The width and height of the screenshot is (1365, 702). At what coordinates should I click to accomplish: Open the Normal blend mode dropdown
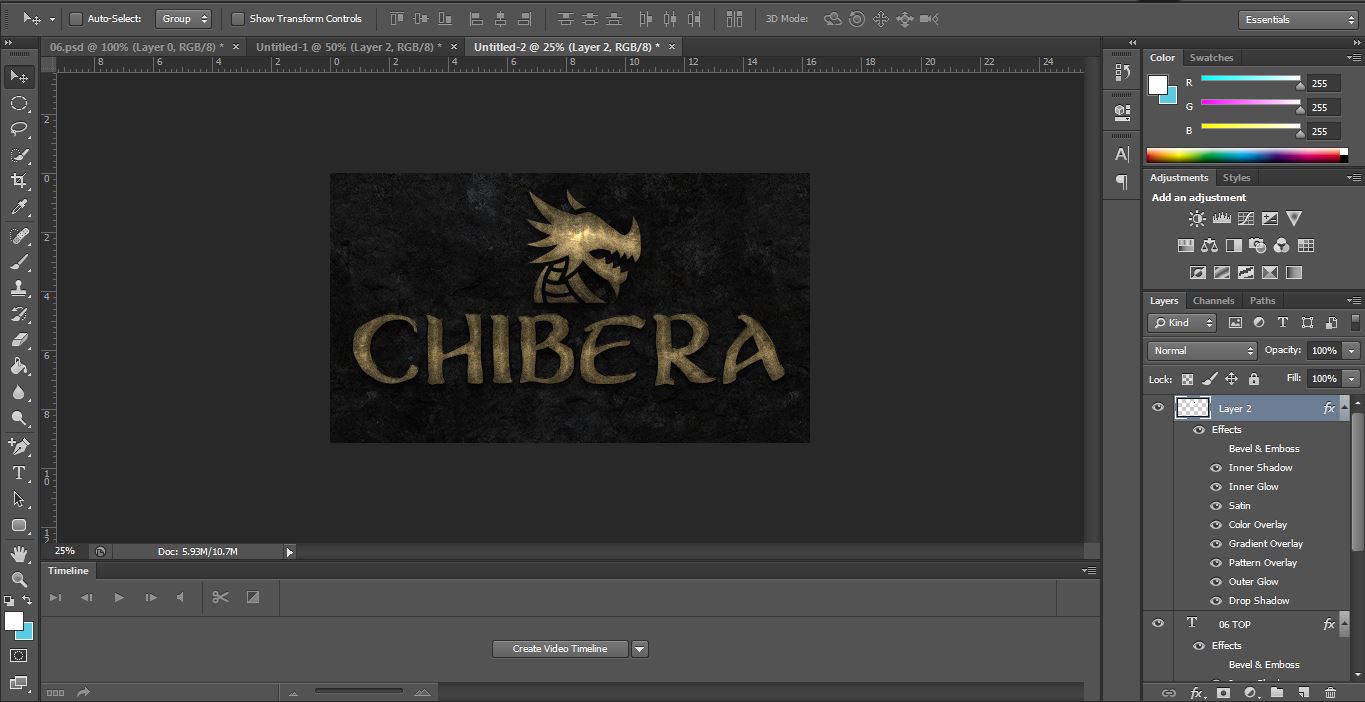pyautogui.click(x=1202, y=351)
